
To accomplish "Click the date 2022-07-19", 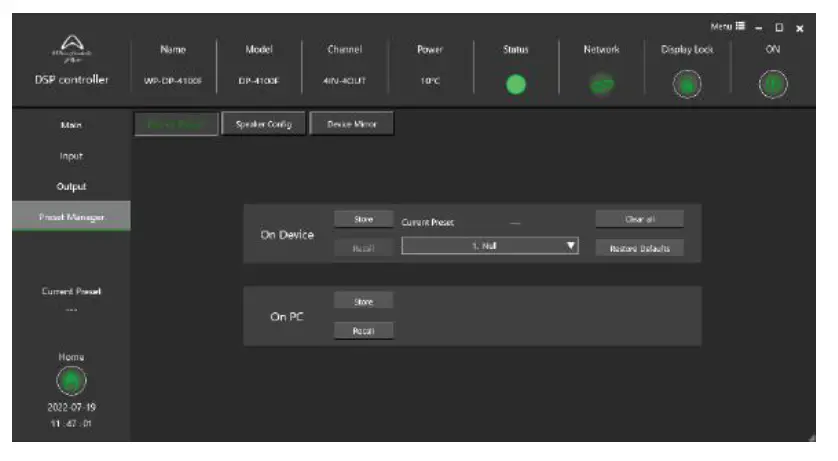I will [71, 408].
